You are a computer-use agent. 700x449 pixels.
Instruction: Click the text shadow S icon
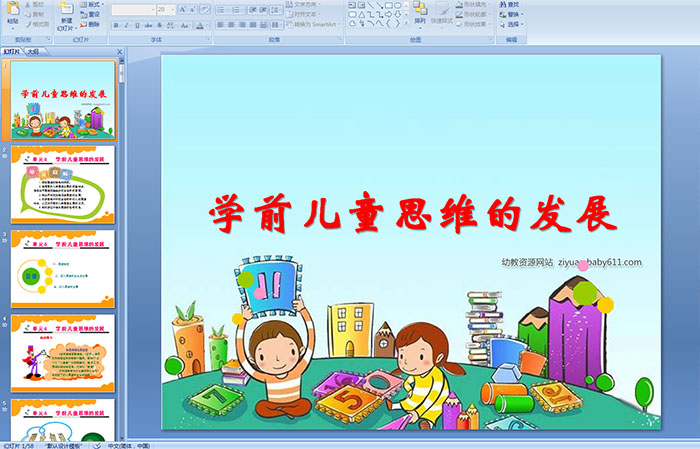tap(159, 25)
